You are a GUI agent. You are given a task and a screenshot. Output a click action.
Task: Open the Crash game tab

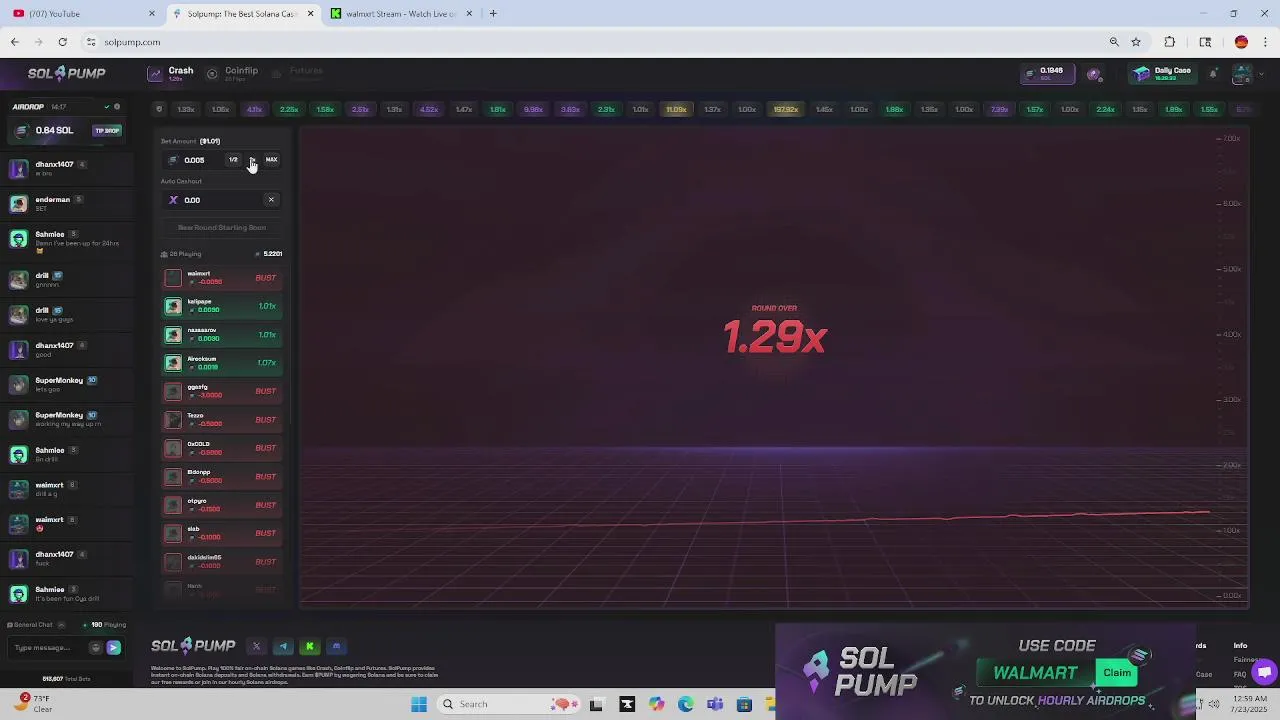(170, 73)
